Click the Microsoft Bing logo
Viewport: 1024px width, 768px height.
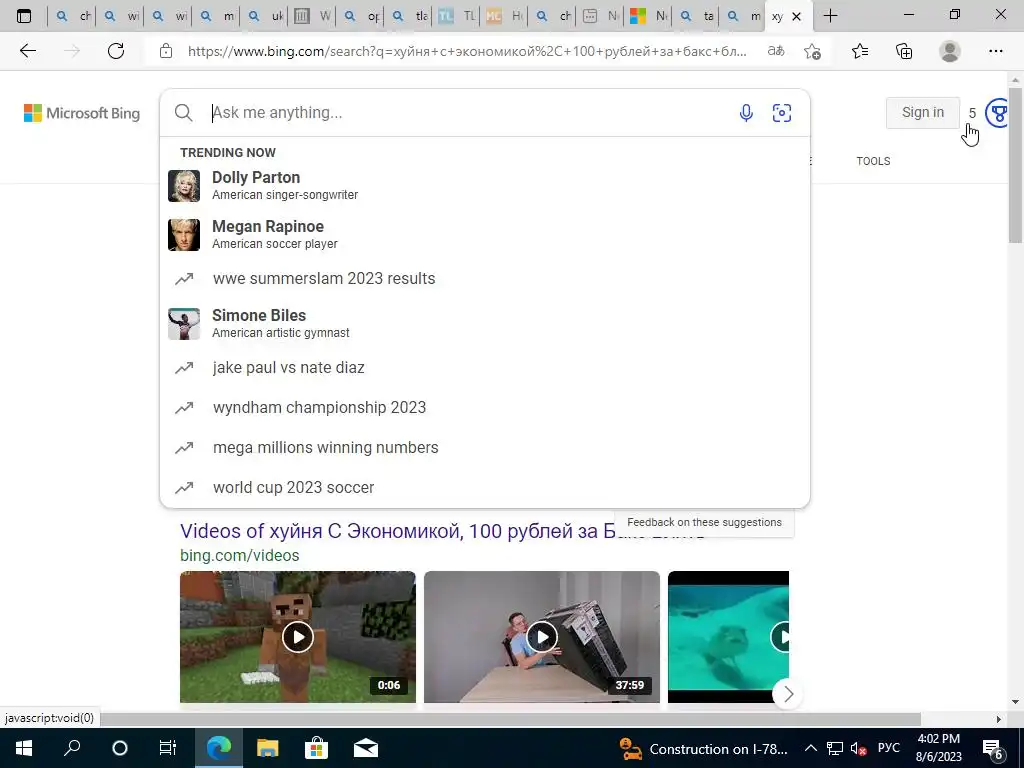82,113
